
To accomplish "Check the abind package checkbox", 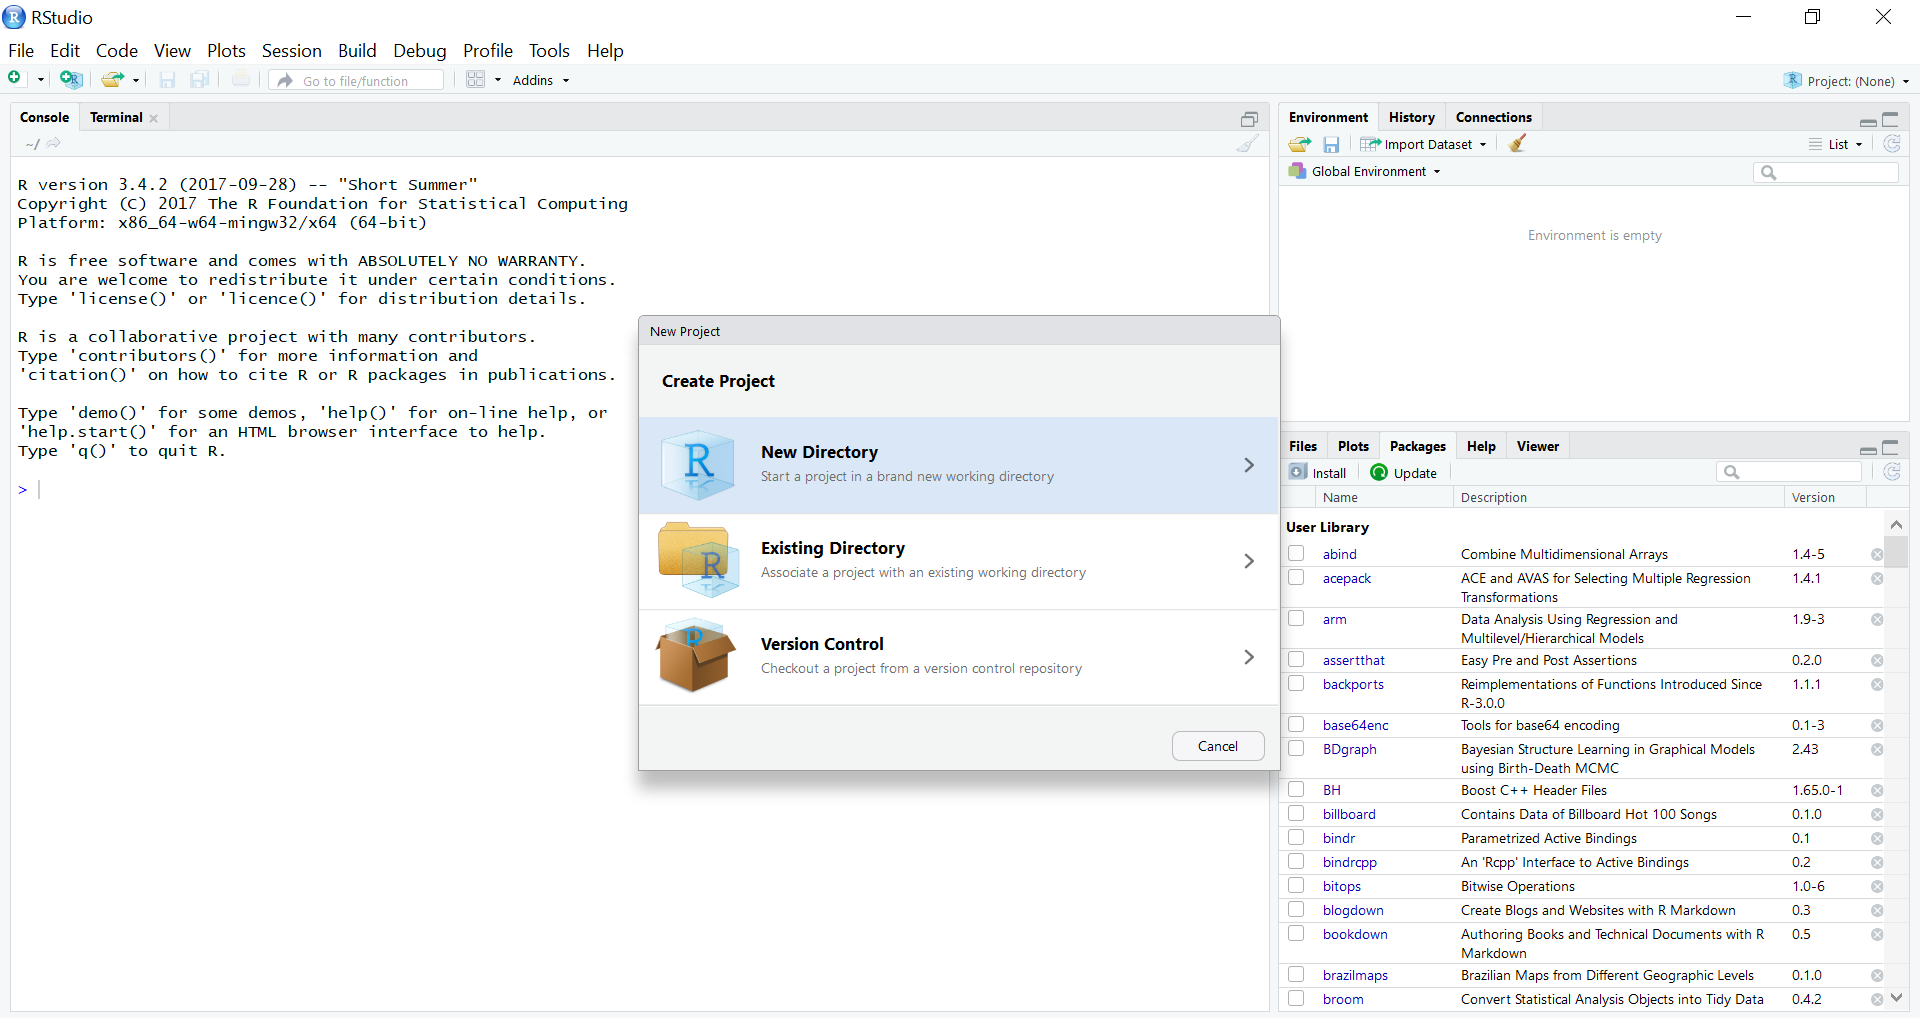I will [1296, 553].
